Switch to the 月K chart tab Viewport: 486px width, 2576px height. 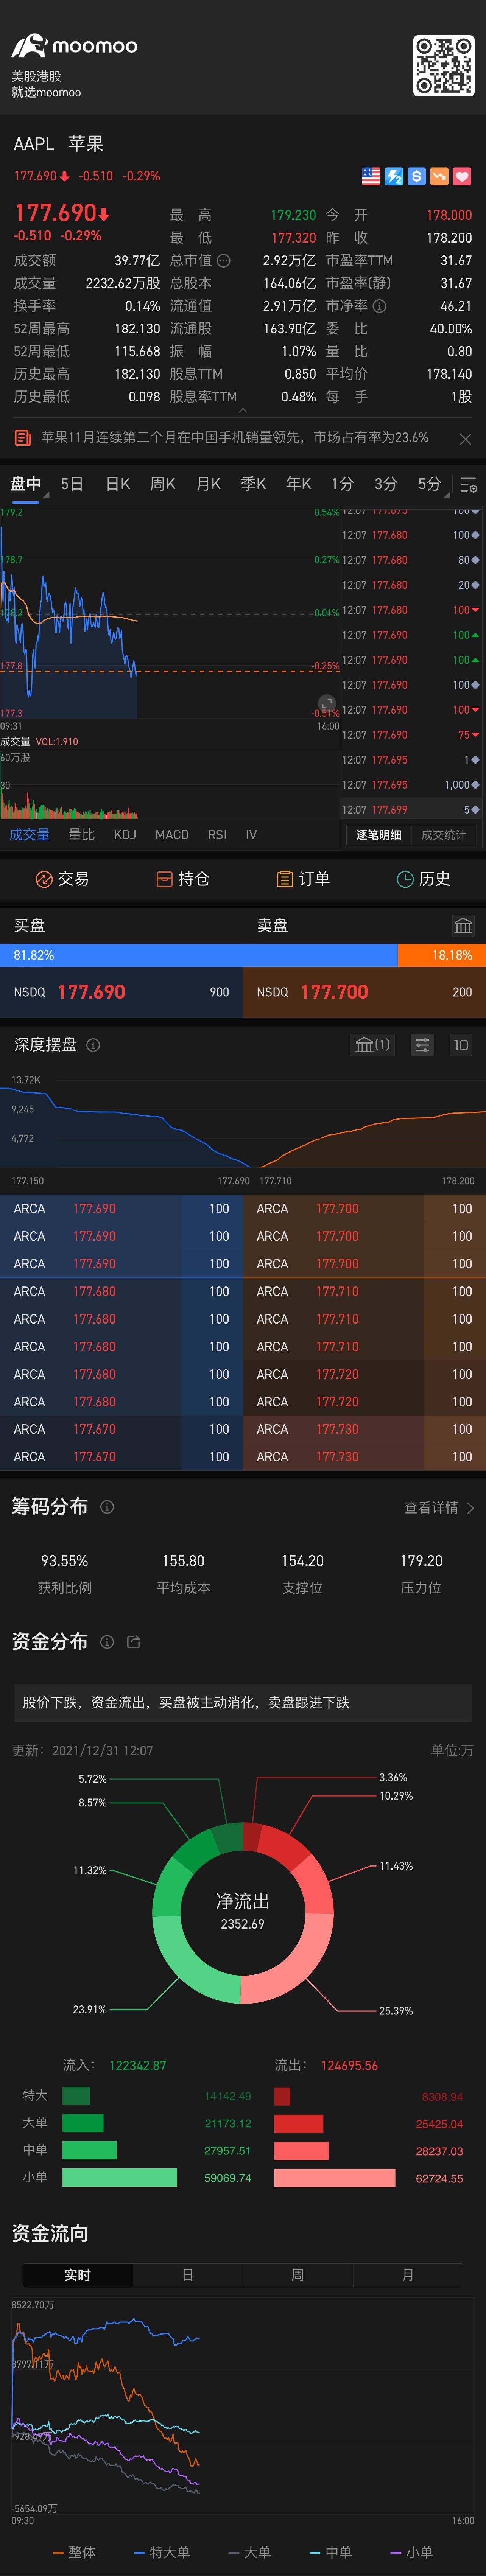[208, 484]
